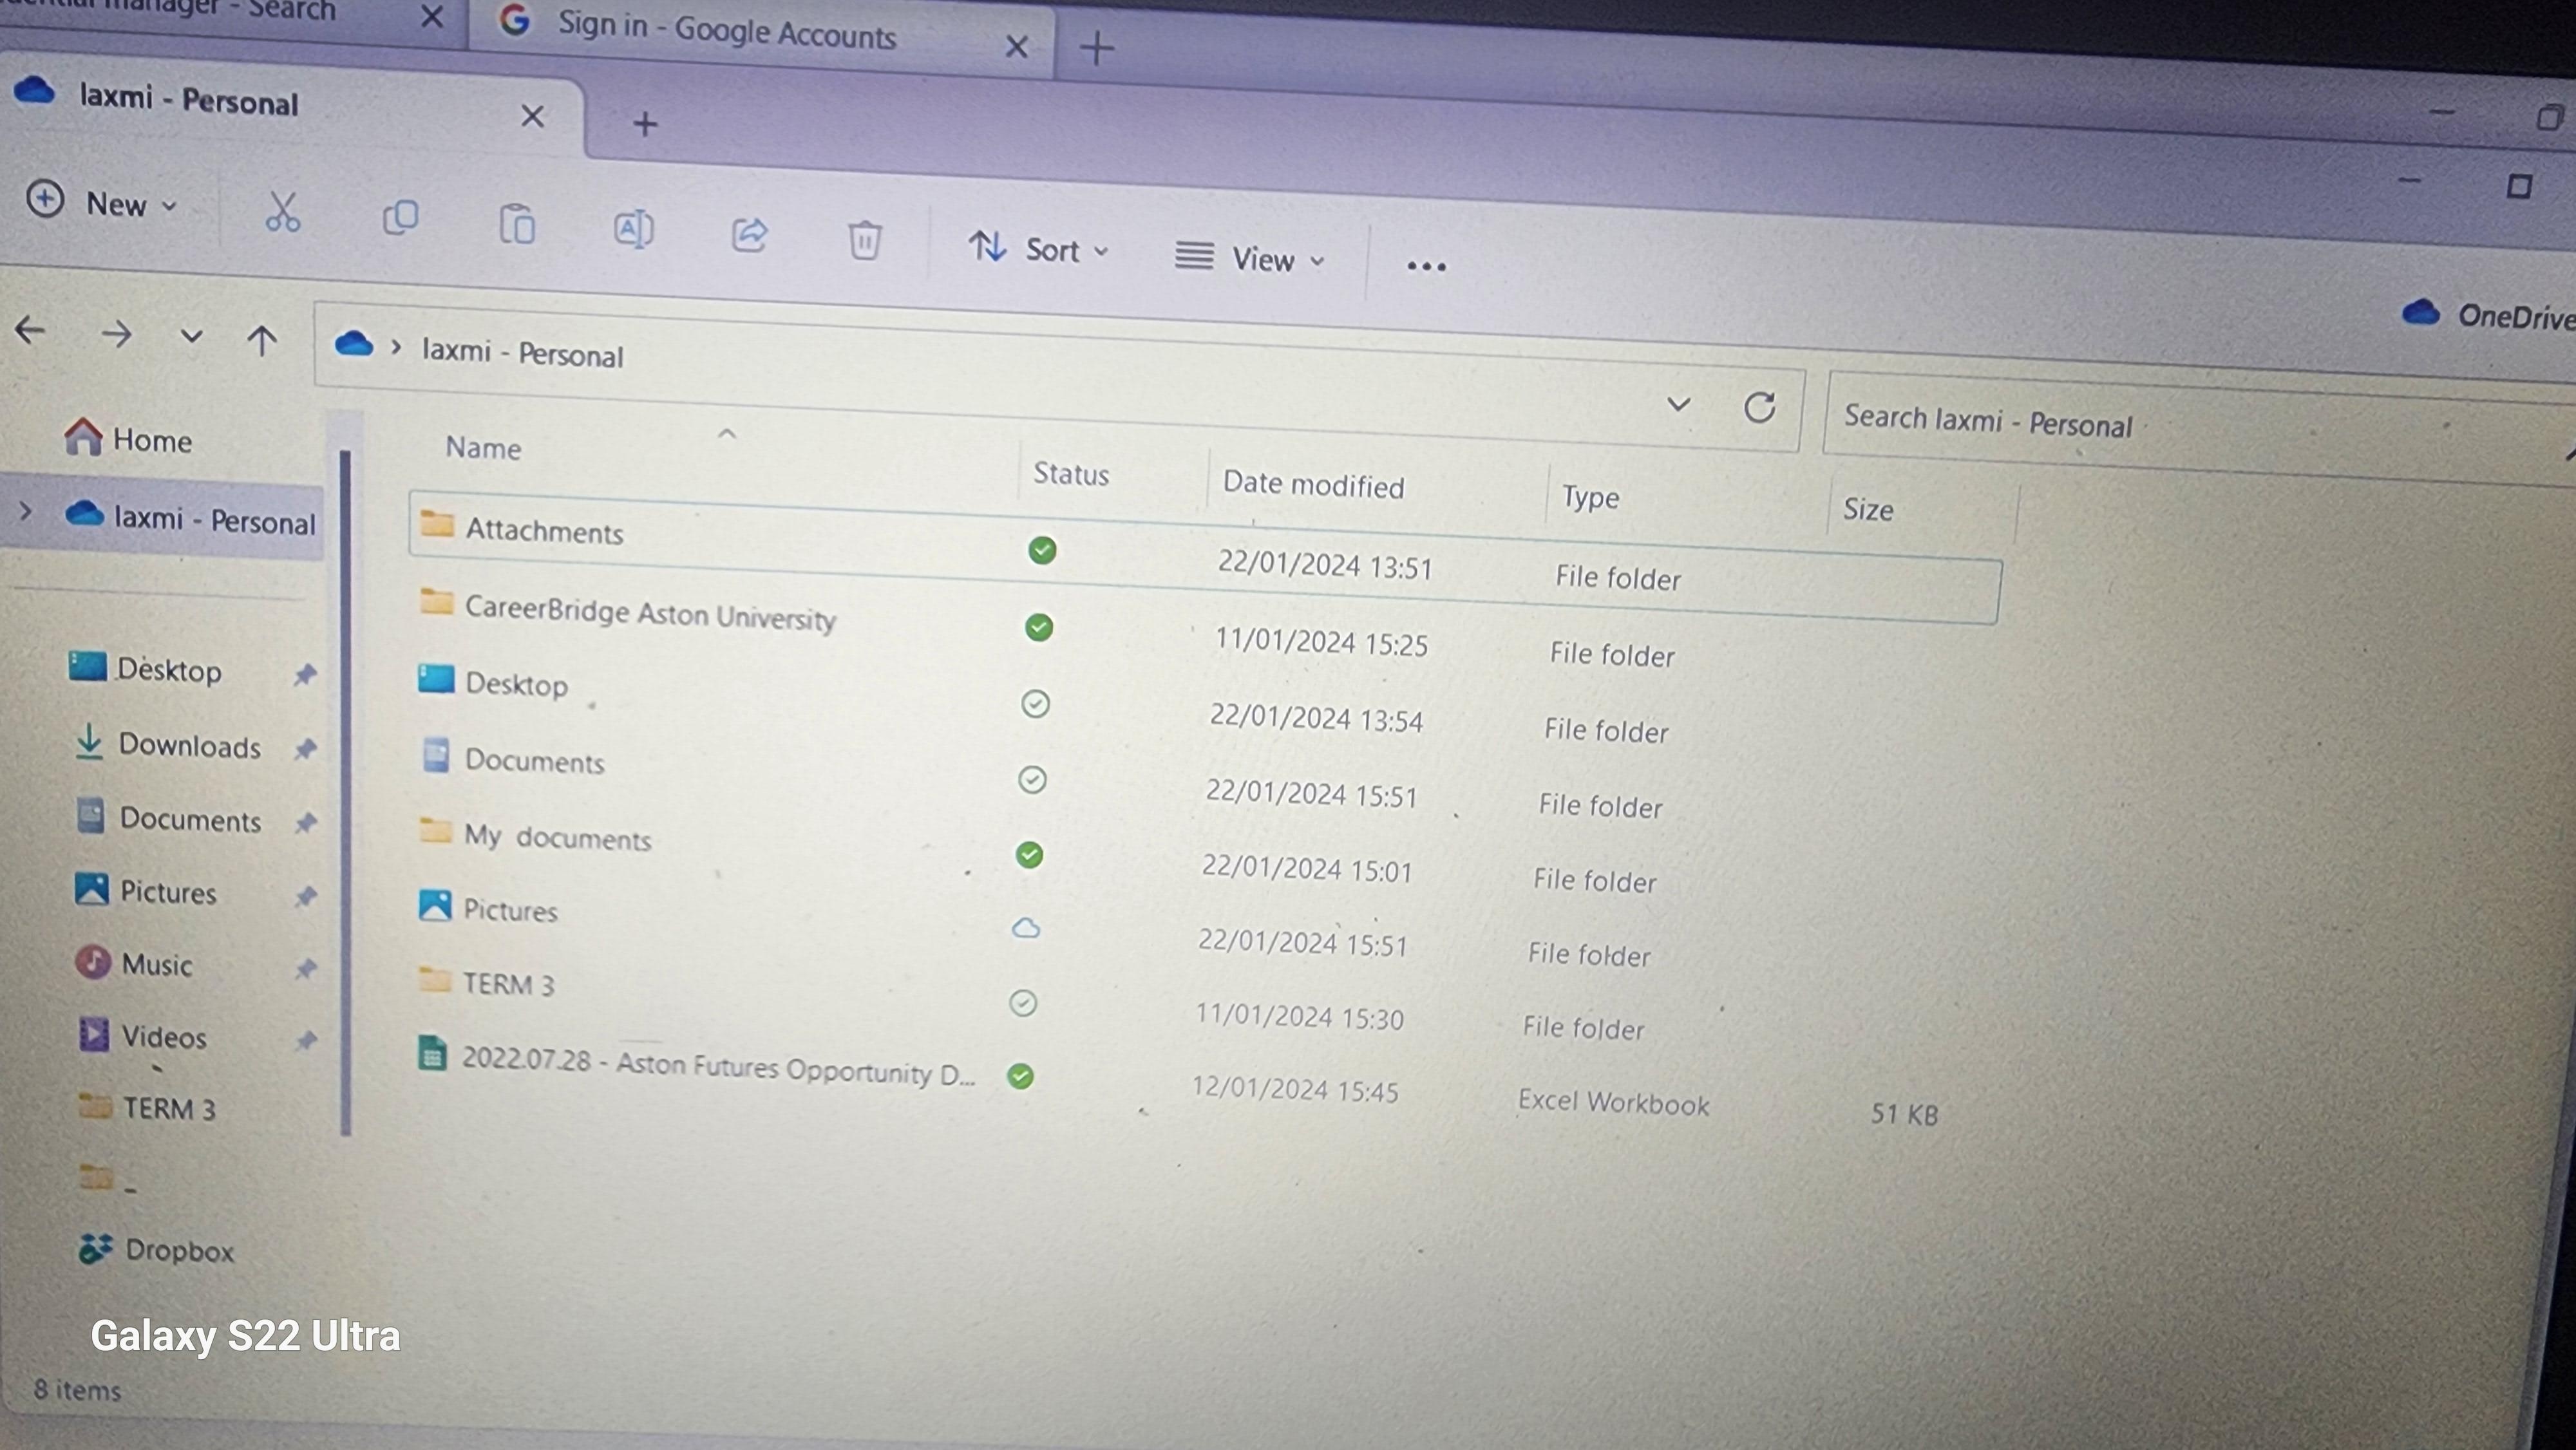Go forward with the right arrow
Image resolution: width=2576 pixels, height=1450 pixels.
click(x=117, y=334)
